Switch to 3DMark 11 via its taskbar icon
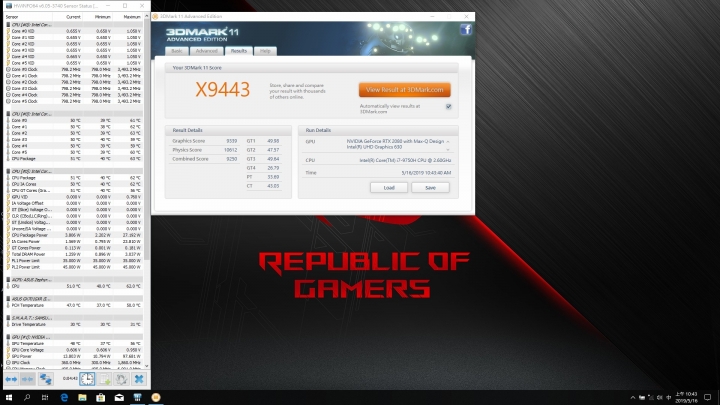 (x=156, y=398)
